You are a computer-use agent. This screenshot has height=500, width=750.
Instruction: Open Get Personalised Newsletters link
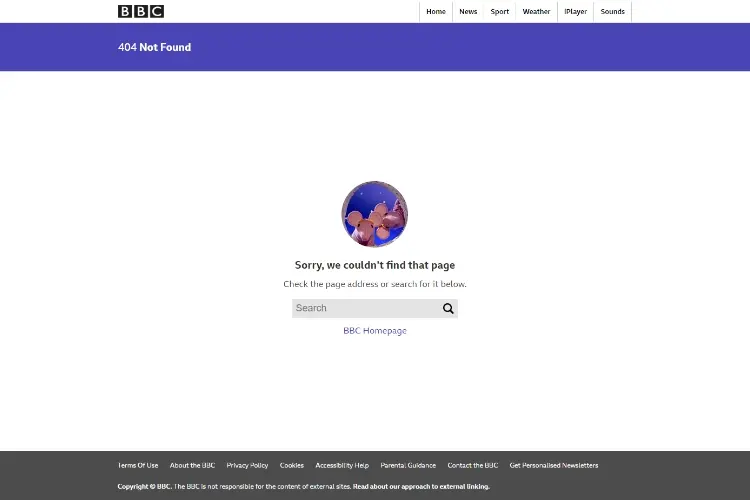(554, 466)
